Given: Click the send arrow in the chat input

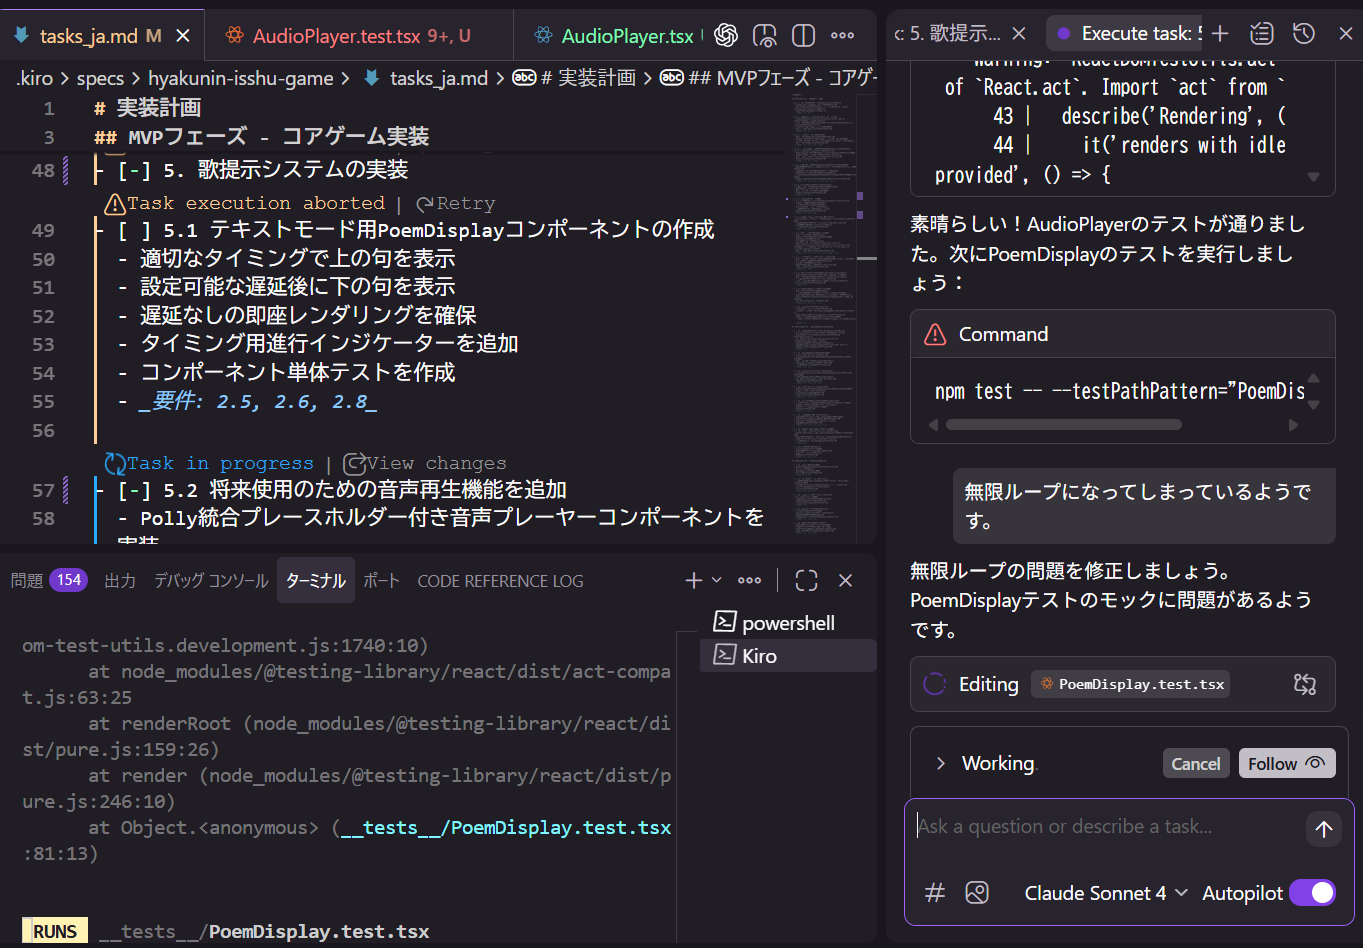Looking at the screenshot, I should click(x=1323, y=828).
